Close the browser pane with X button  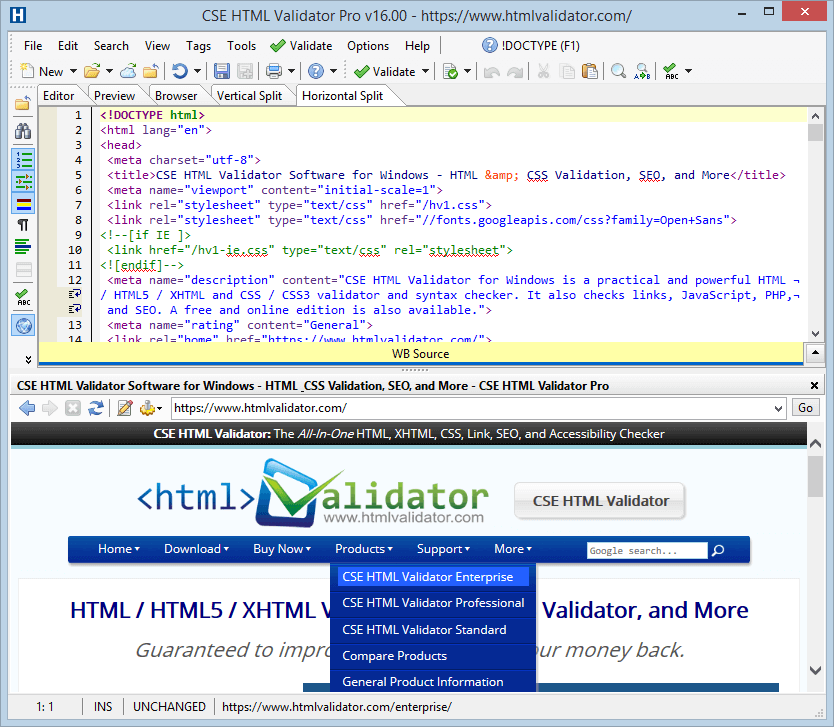click(x=814, y=385)
